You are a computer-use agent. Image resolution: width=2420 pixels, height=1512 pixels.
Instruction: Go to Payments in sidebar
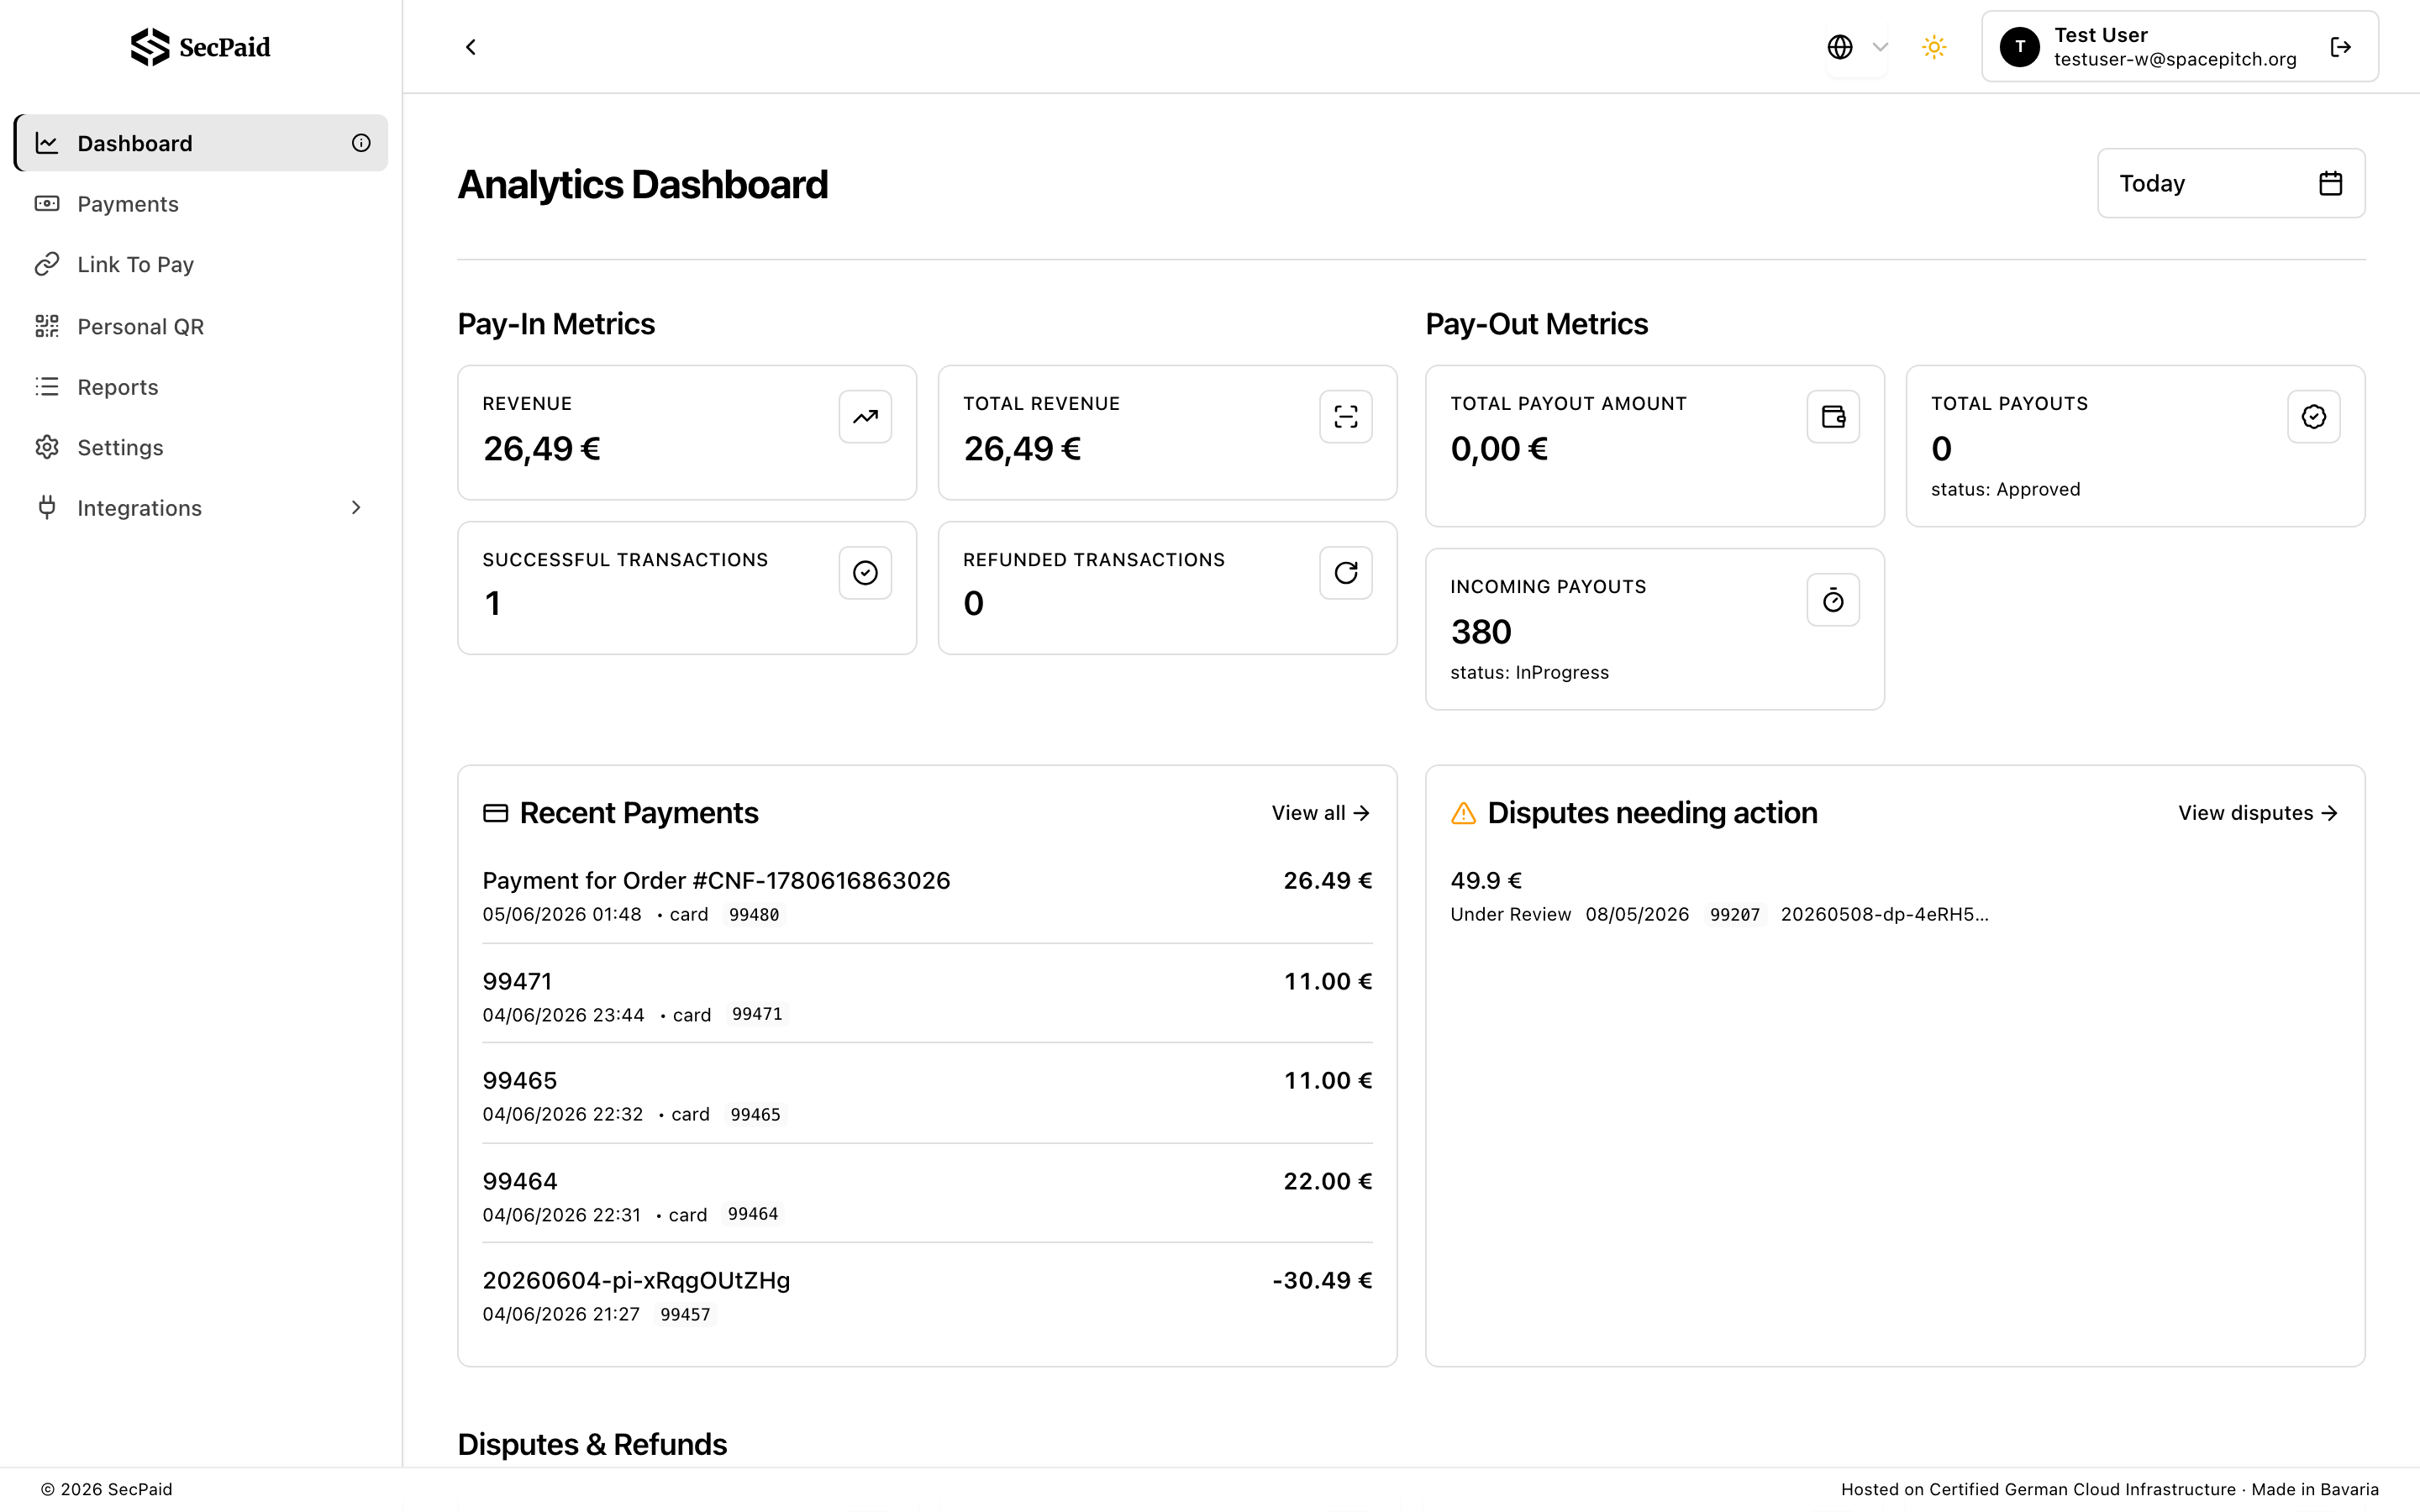[x=201, y=204]
